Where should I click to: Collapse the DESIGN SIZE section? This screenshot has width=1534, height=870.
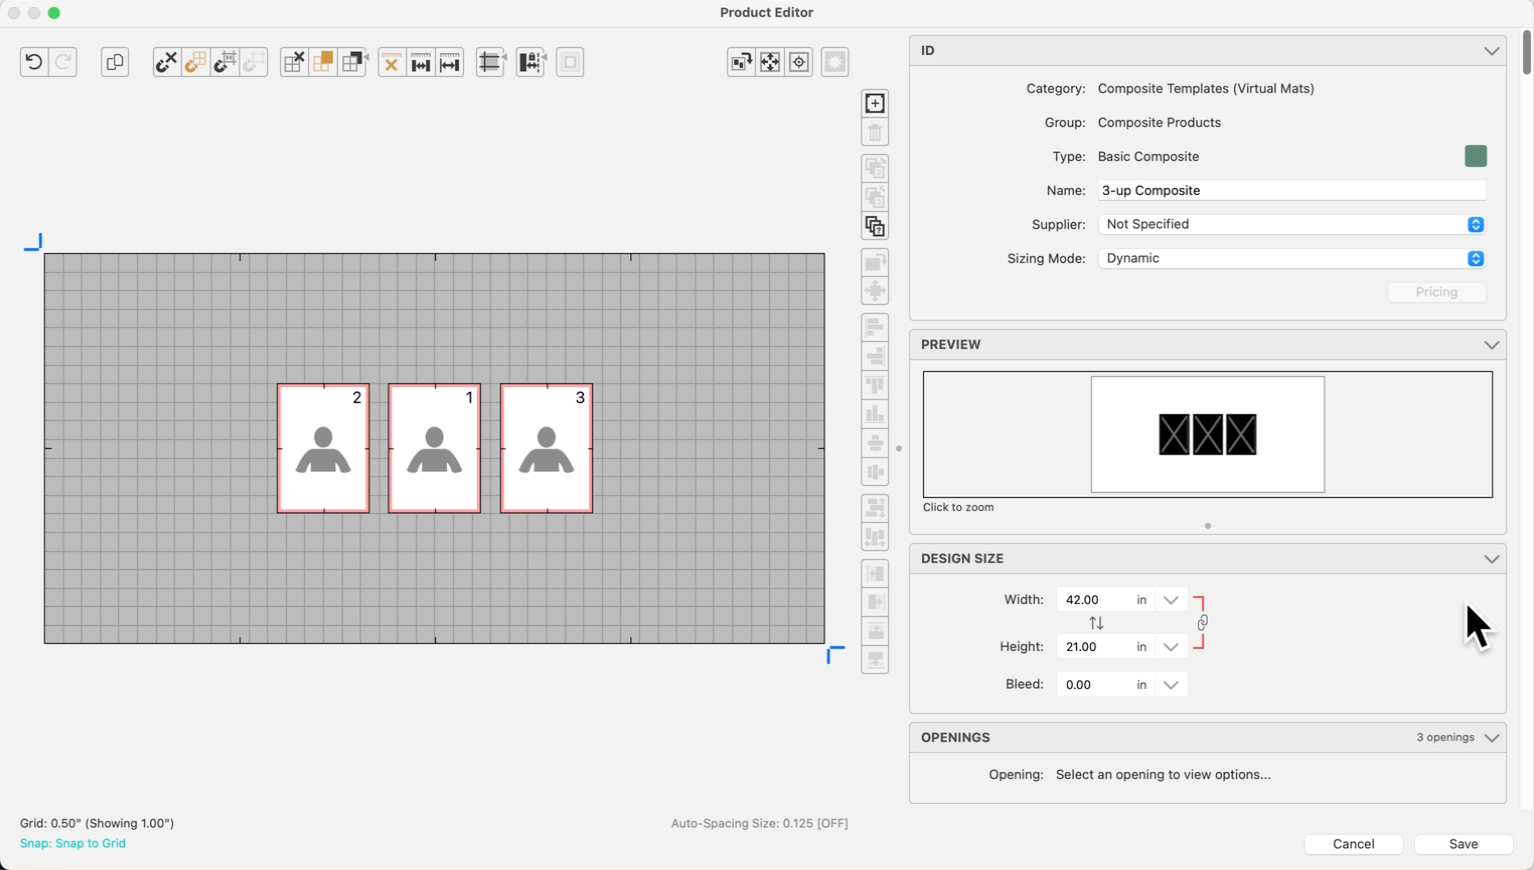(1491, 559)
